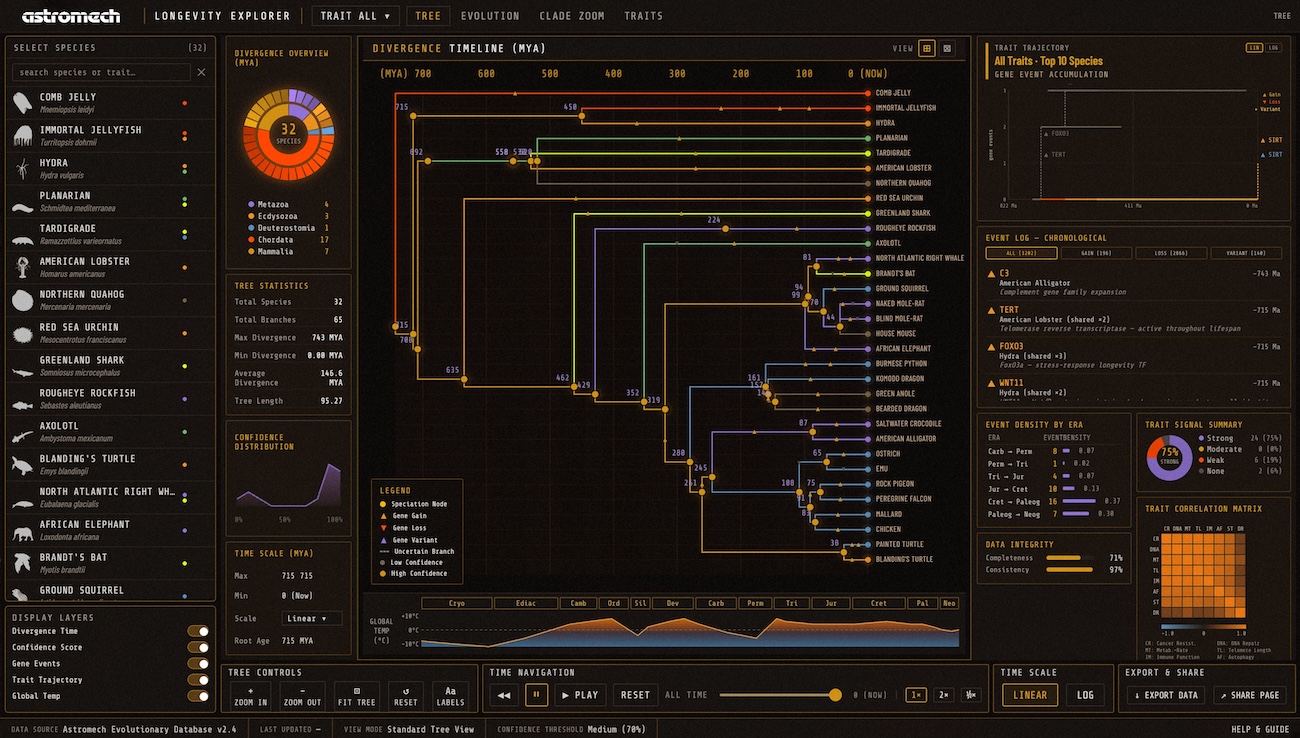Screen dimensions: 1300x738
Task: Open the TRAITS tab
Action: pos(643,16)
